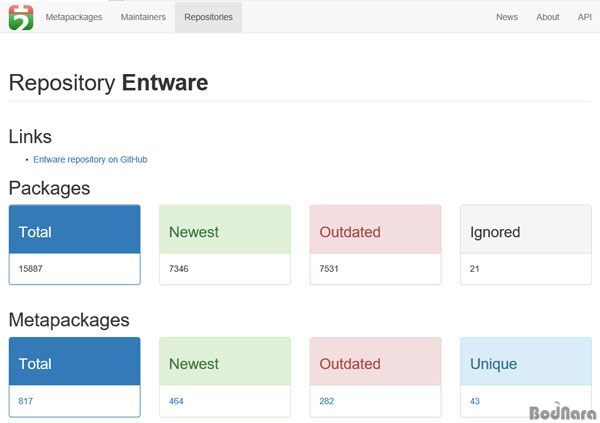Open outdated metapackages count 282
The width and height of the screenshot is (600, 423).
327,401
